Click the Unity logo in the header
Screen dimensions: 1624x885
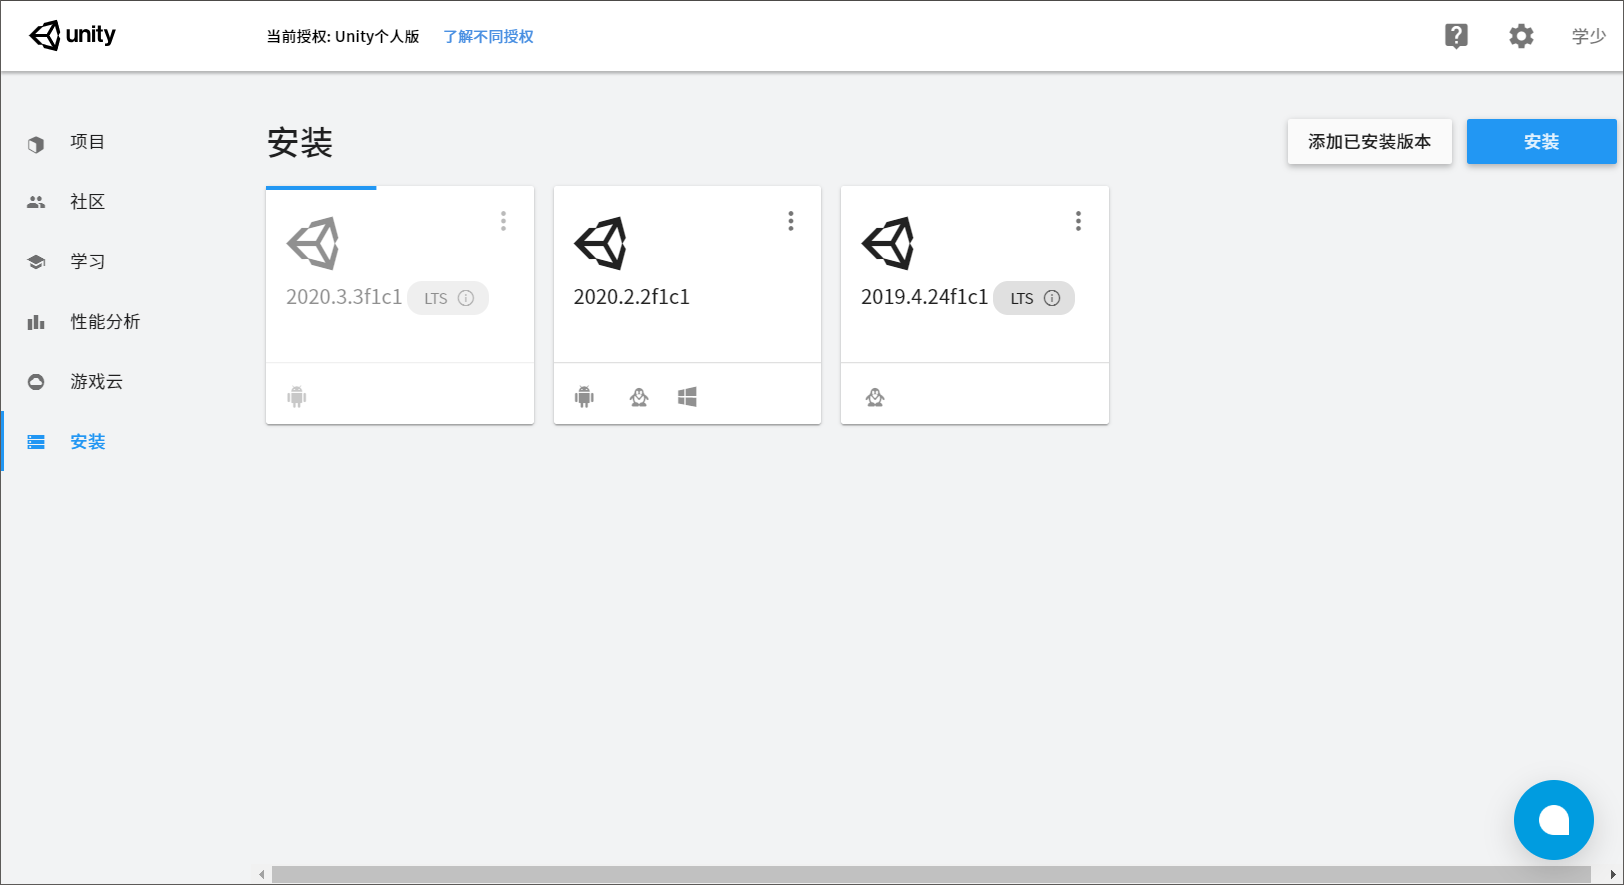pos(73,36)
